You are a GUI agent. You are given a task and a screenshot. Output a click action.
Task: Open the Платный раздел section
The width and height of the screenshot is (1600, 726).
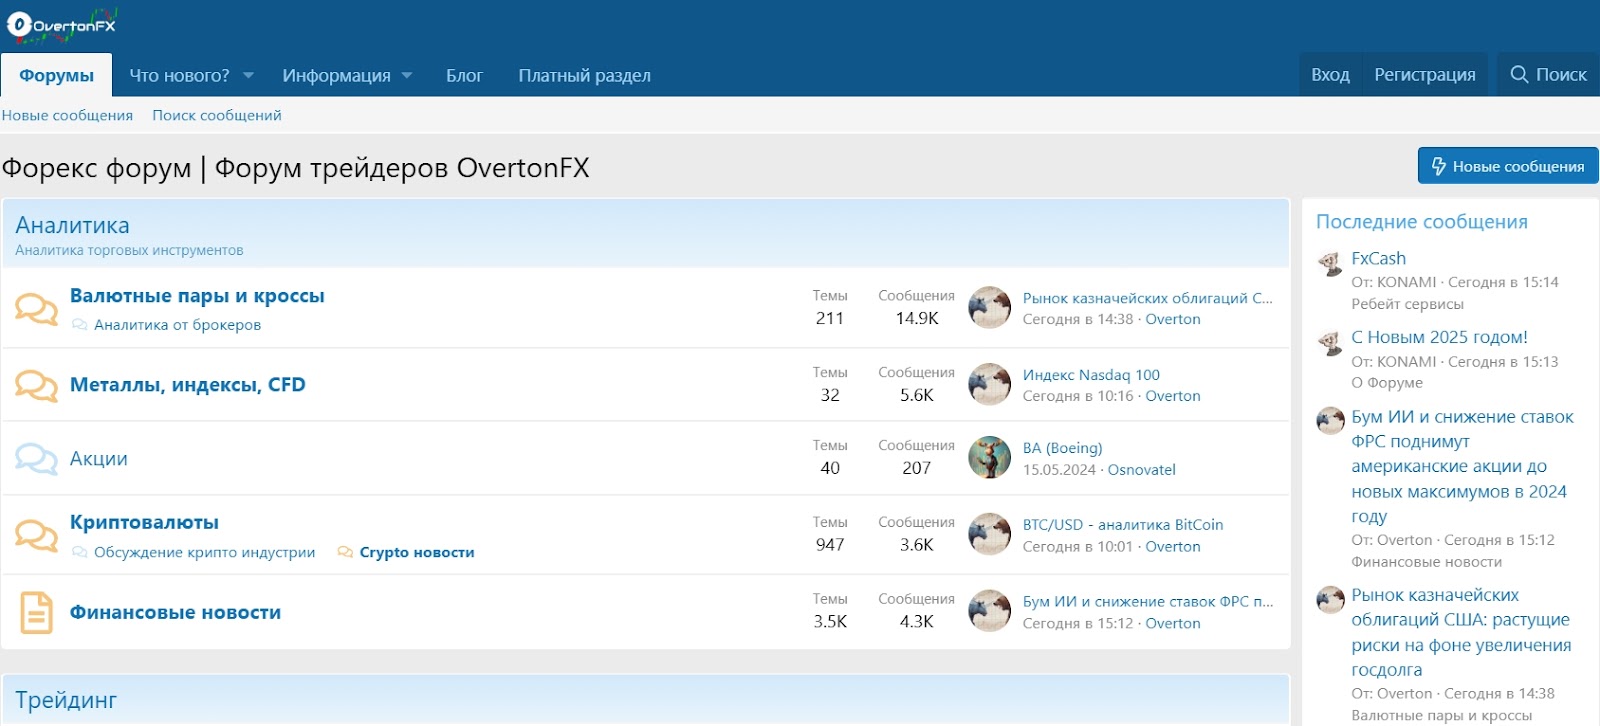click(x=584, y=76)
